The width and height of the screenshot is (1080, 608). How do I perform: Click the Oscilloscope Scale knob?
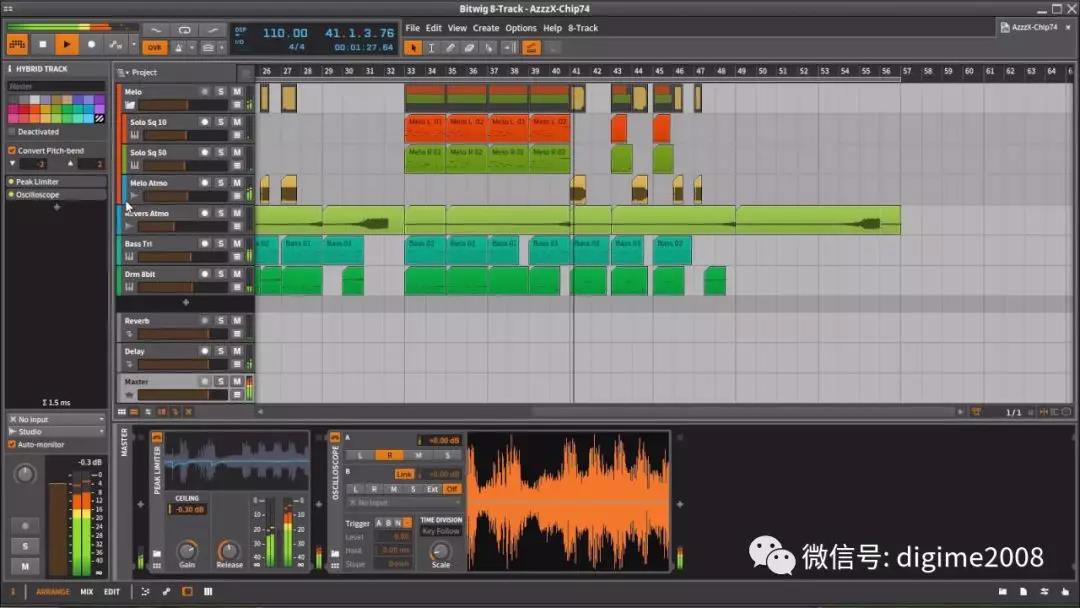tap(440, 551)
